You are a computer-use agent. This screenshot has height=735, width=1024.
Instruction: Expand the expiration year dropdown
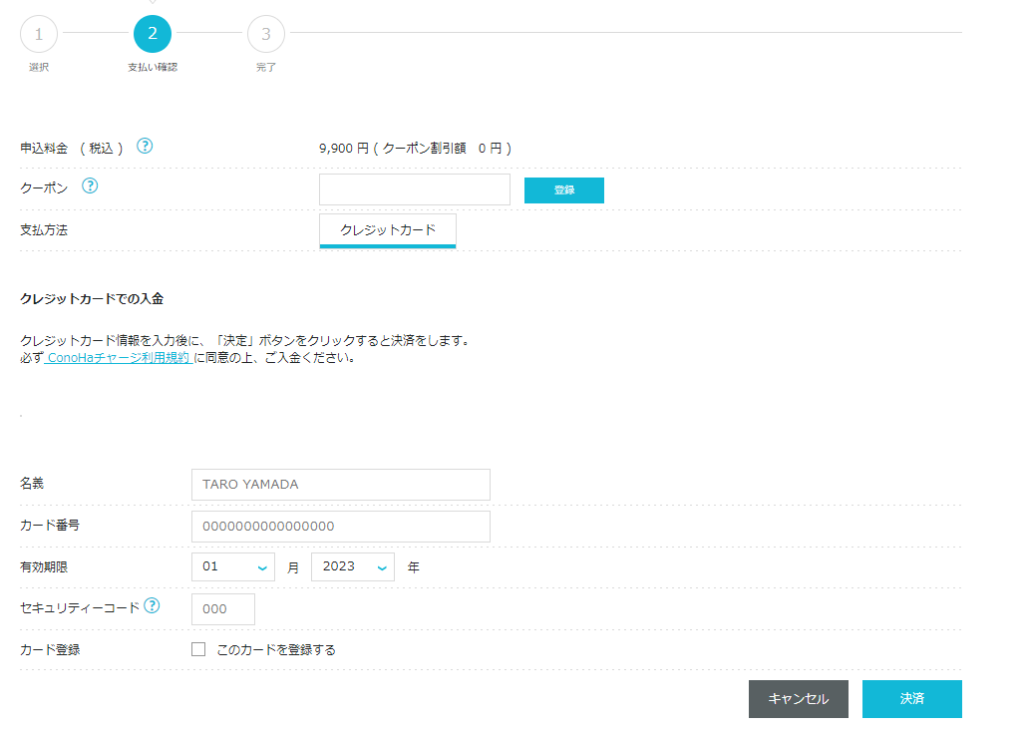[352, 567]
